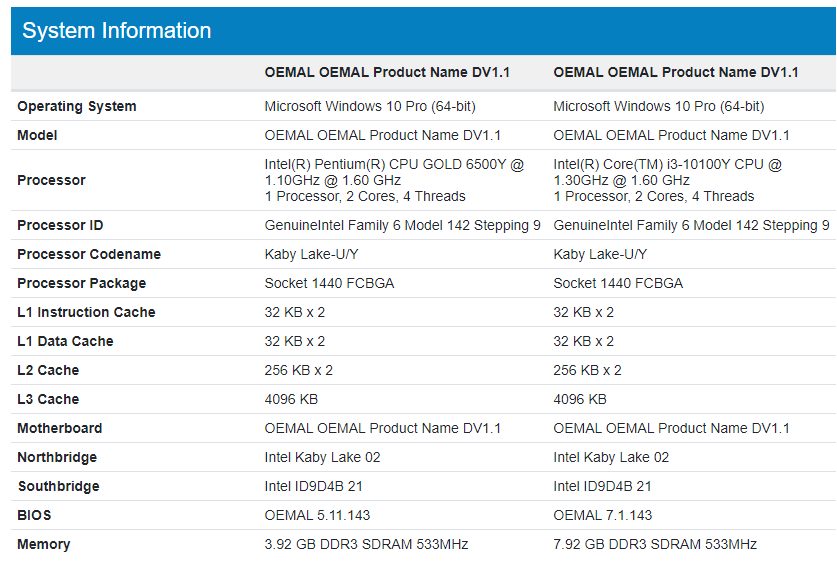This screenshot has width=837, height=573.
Task: Select the Southbridge row label
Action: pos(59,486)
